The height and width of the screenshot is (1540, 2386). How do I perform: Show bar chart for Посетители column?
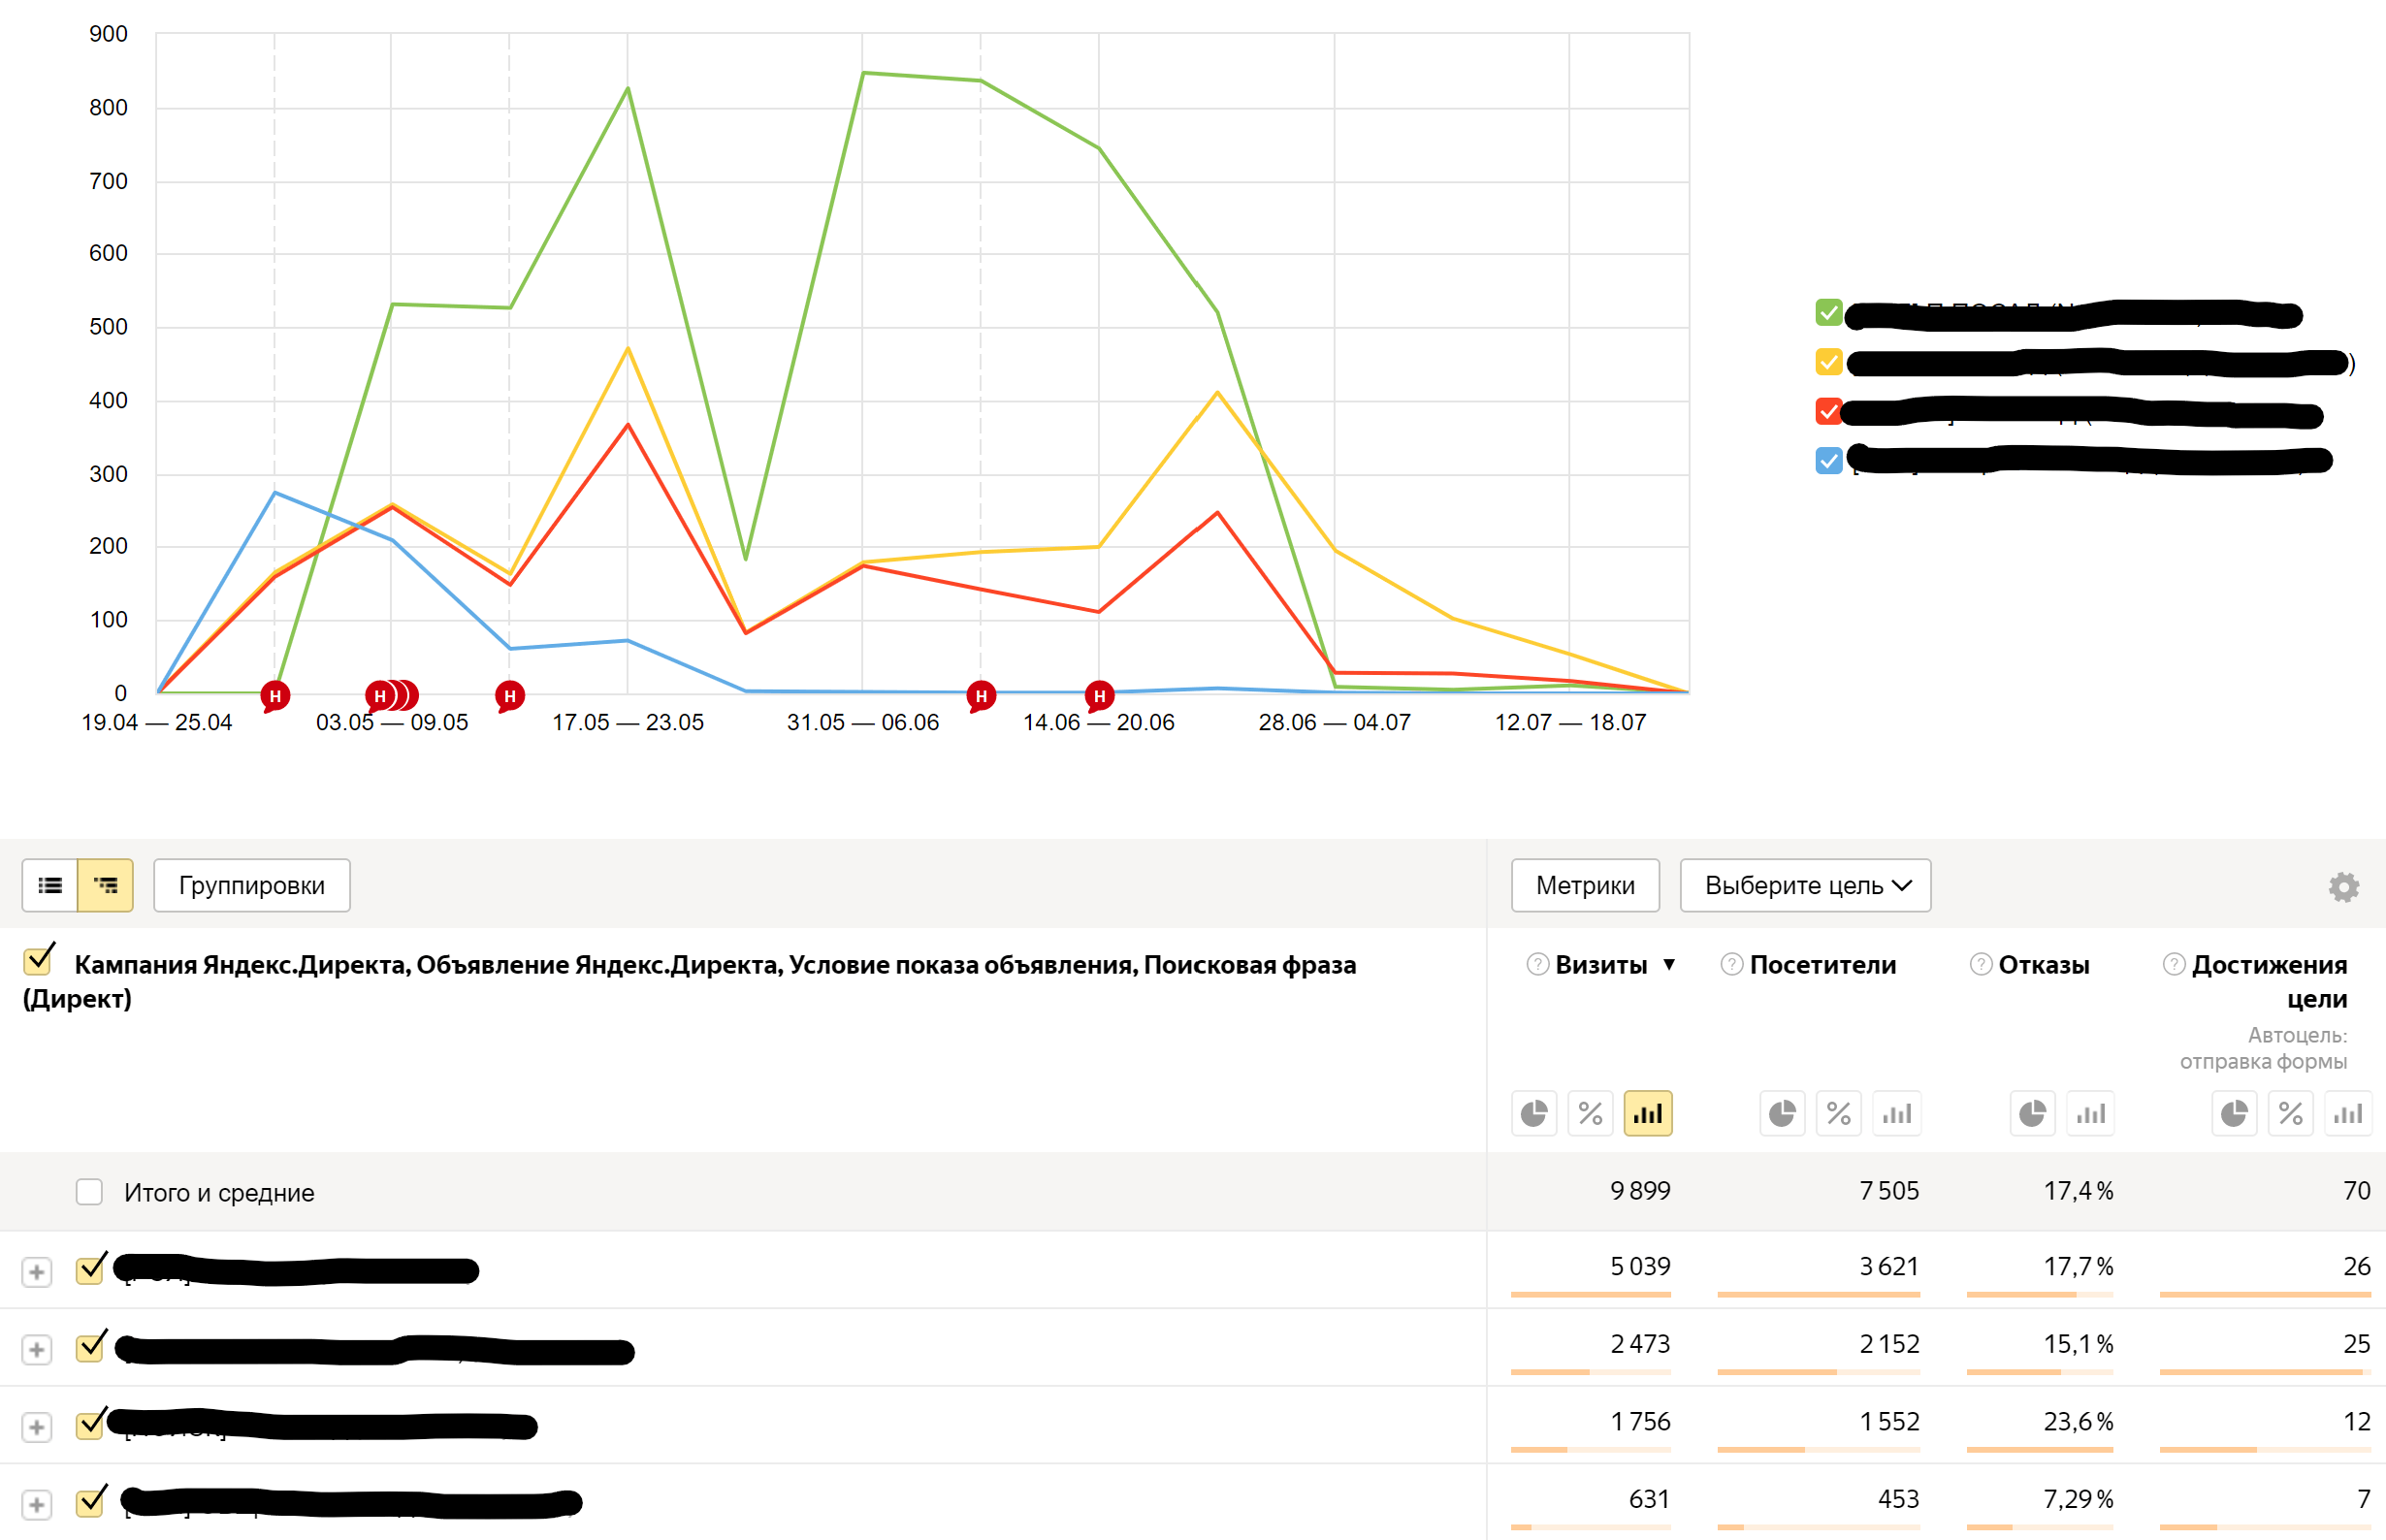click(x=1896, y=1113)
